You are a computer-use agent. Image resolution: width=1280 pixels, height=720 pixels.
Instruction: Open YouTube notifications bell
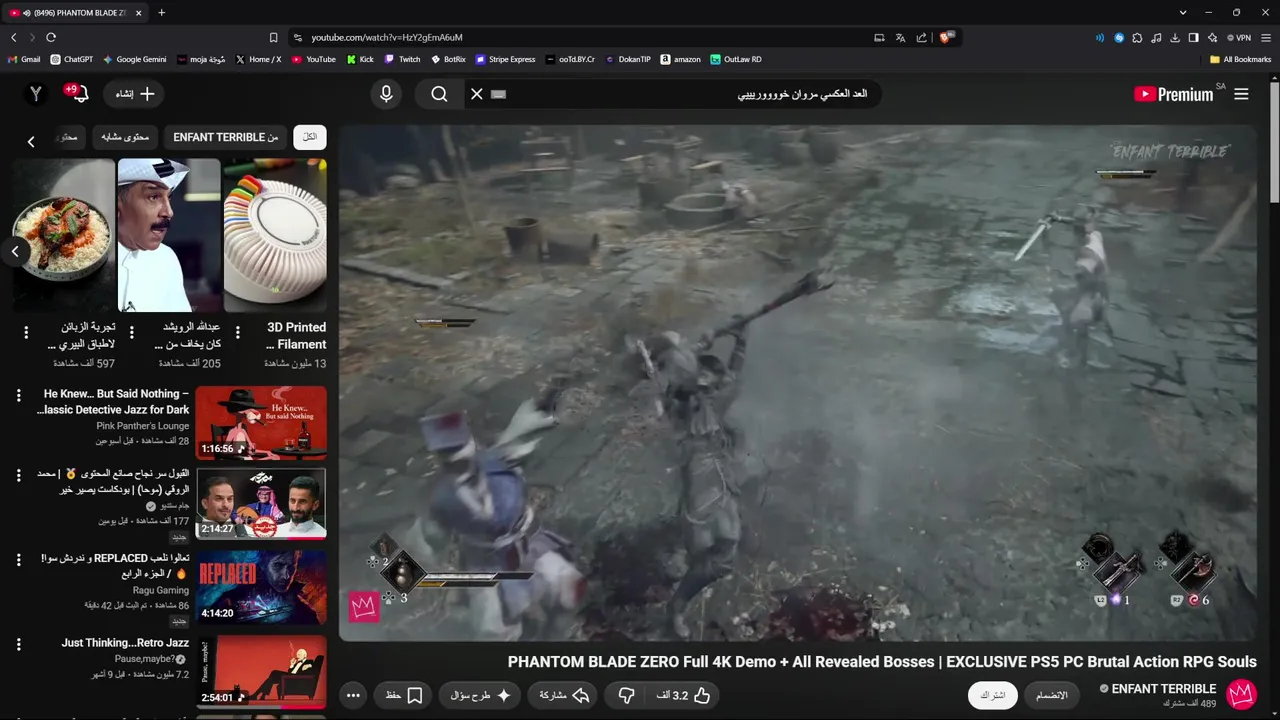pos(78,93)
